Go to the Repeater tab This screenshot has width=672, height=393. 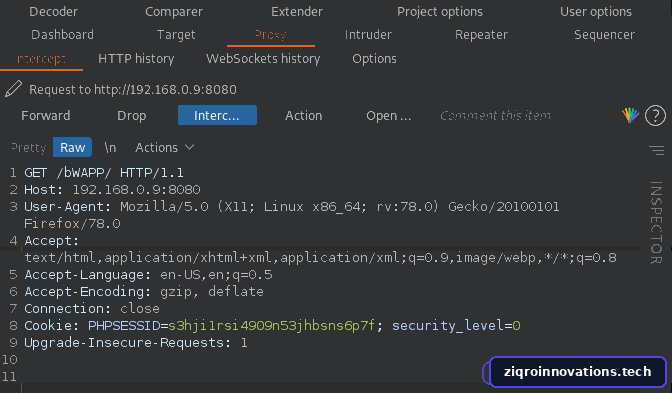[481, 35]
